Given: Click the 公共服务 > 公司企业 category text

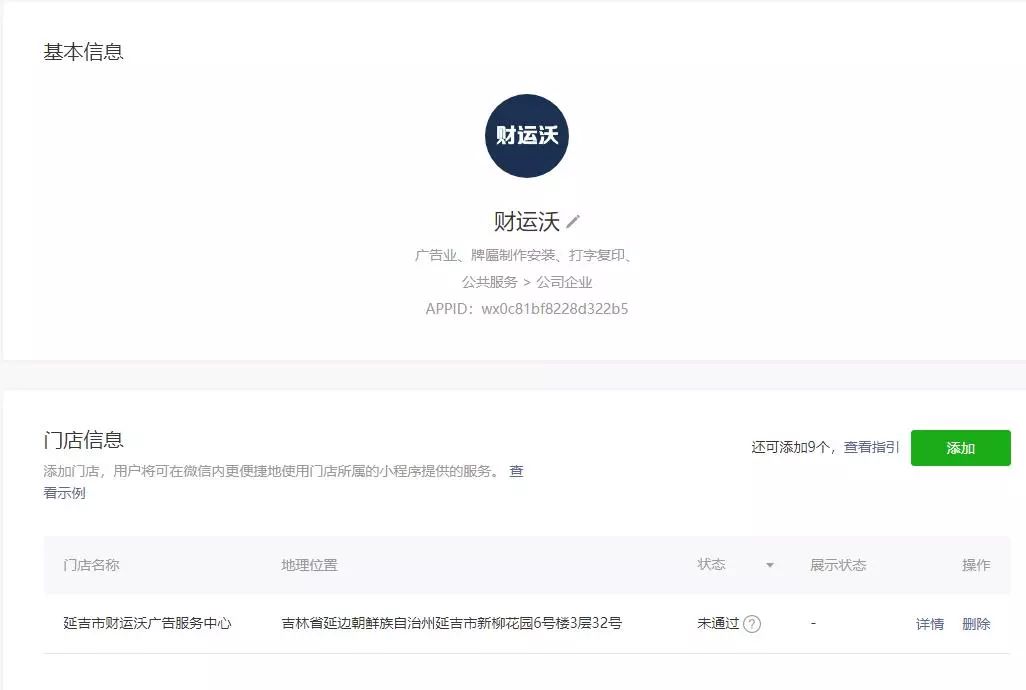Looking at the screenshot, I should point(527,282).
